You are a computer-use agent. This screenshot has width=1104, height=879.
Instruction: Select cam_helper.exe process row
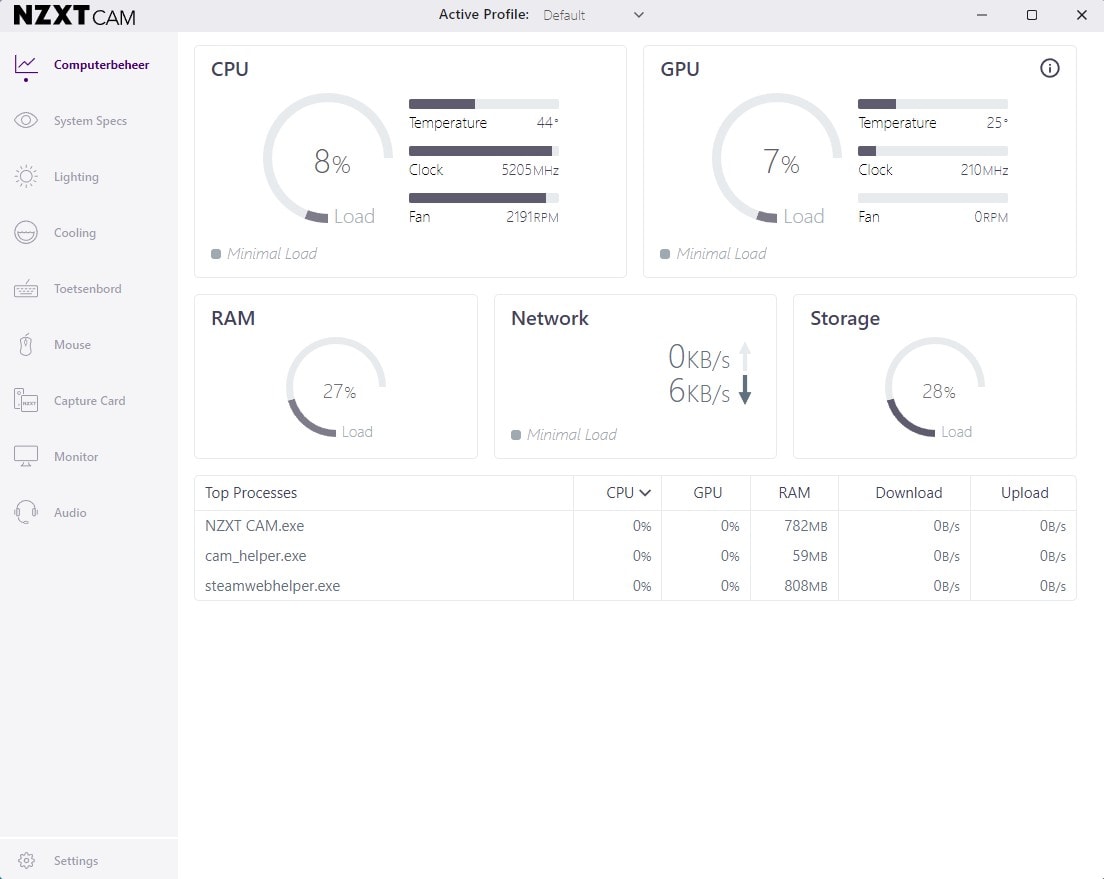pos(635,556)
